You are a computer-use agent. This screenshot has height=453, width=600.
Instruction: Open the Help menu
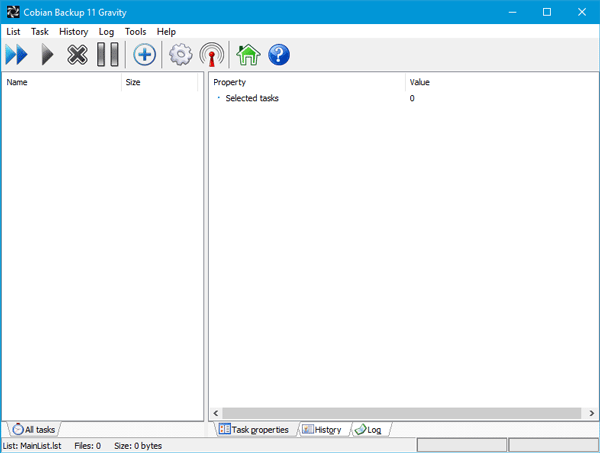click(166, 32)
